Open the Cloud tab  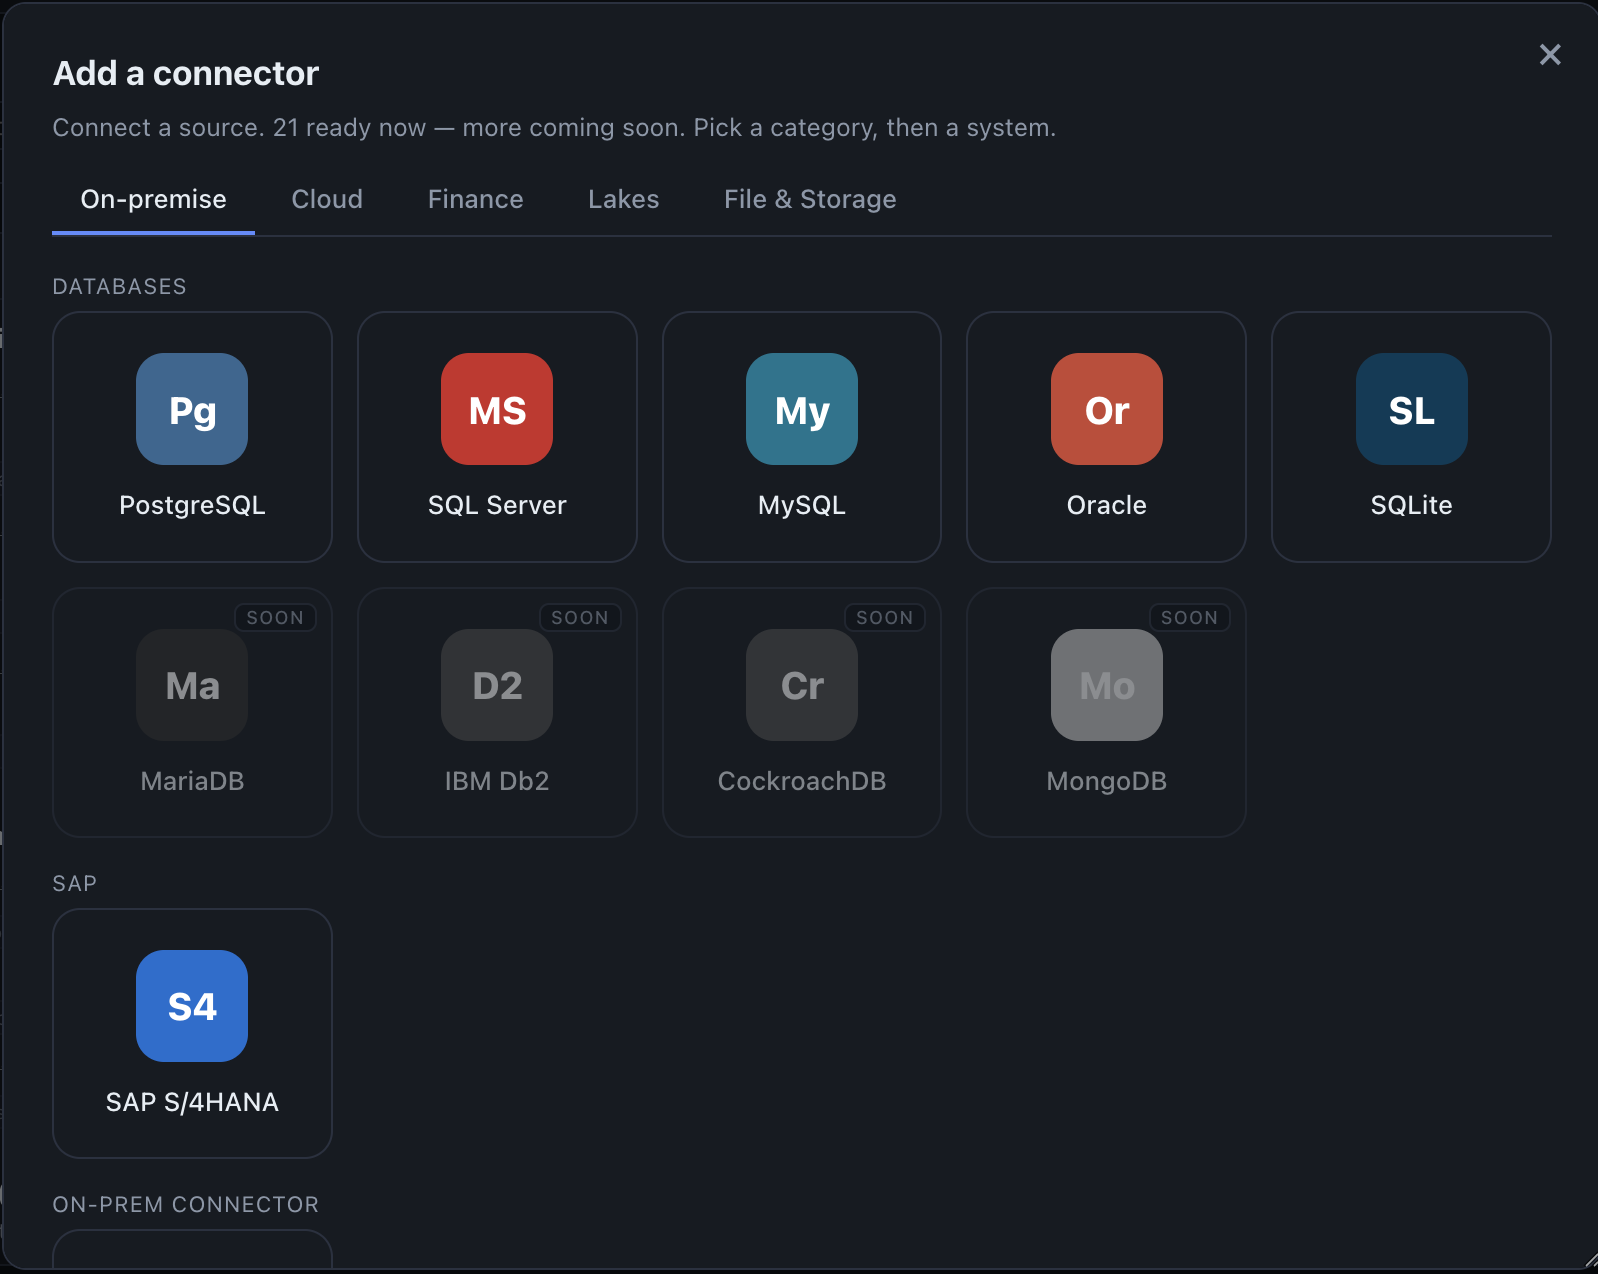click(x=327, y=199)
